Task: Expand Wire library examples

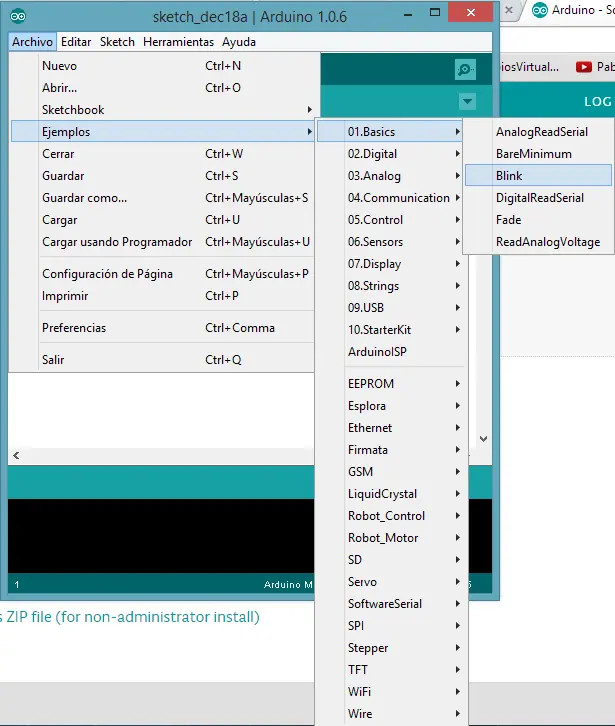Action: (x=390, y=713)
